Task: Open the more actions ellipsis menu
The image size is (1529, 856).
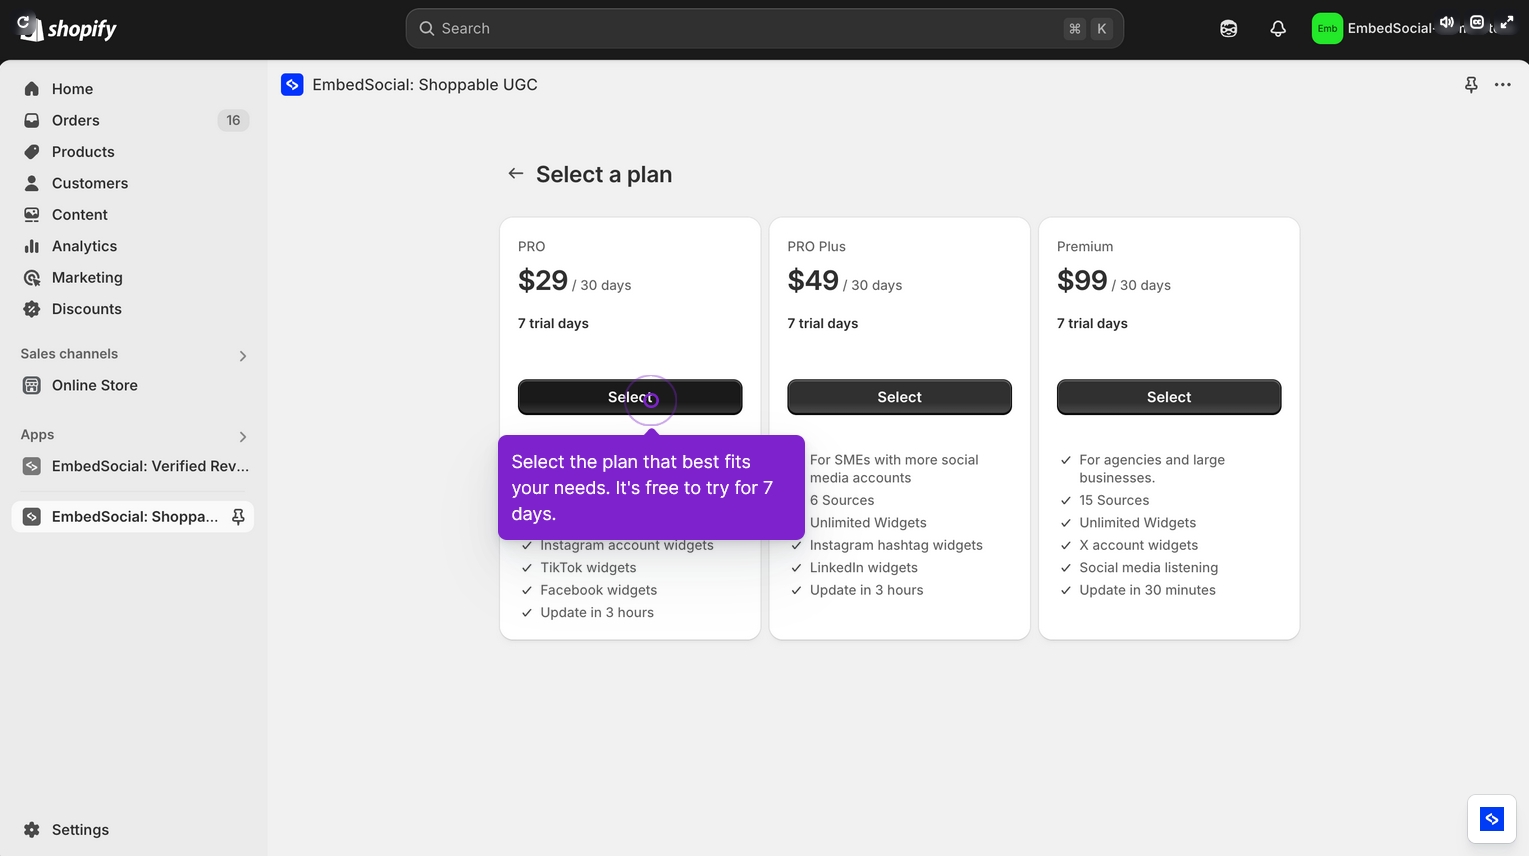Action: [1502, 84]
